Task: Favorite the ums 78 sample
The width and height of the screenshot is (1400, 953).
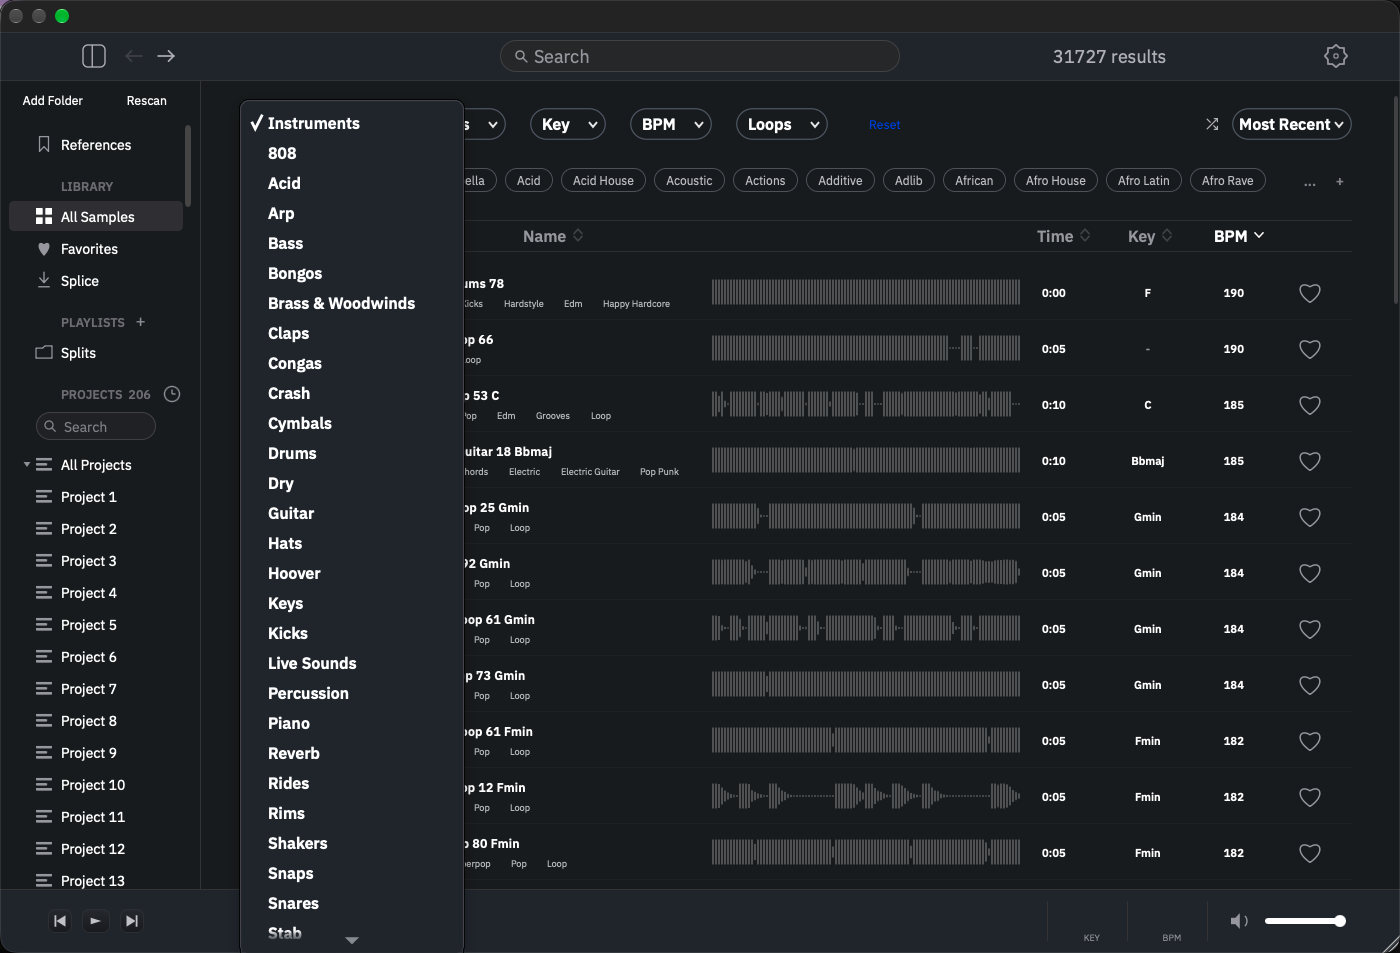Action: tap(1310, 293)
